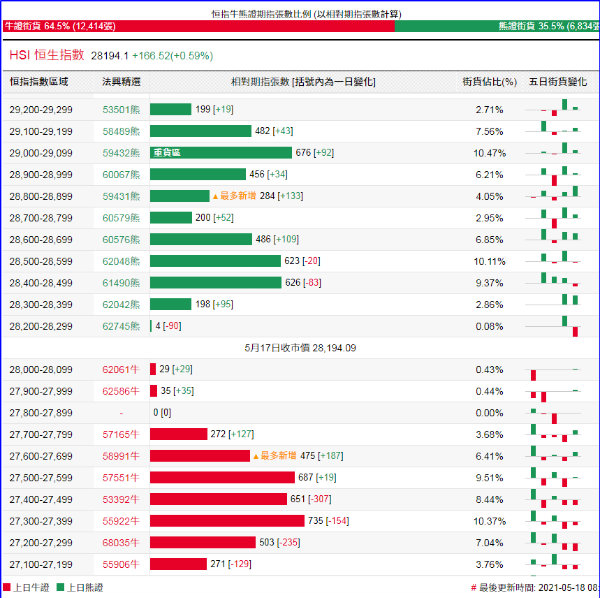600x598 pixels.
Task: Click the 651 [-307] contract value
Action: (x=311, y=499)
